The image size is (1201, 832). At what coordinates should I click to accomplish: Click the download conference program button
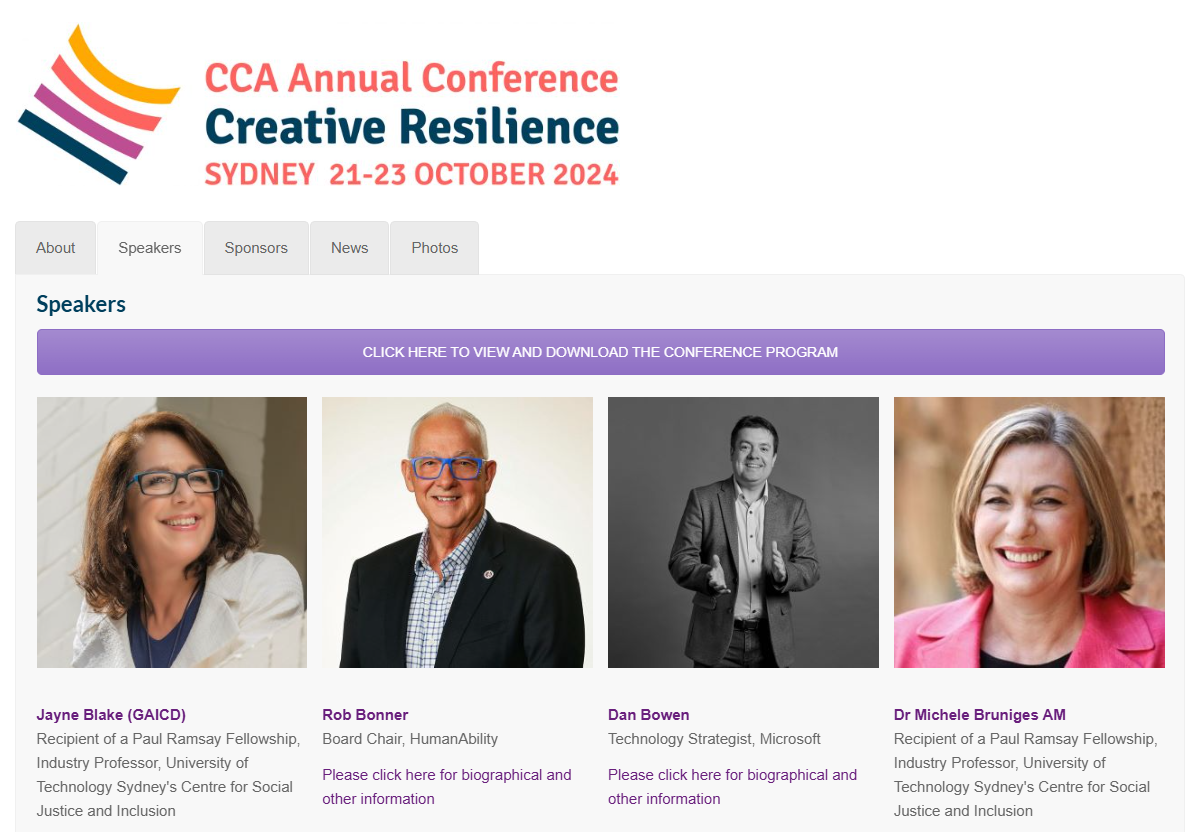click(x=600, y=352)
